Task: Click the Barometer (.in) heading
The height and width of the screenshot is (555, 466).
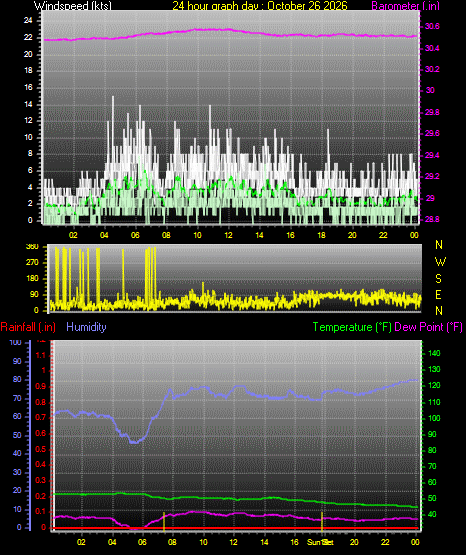Action: click(405, 5)
